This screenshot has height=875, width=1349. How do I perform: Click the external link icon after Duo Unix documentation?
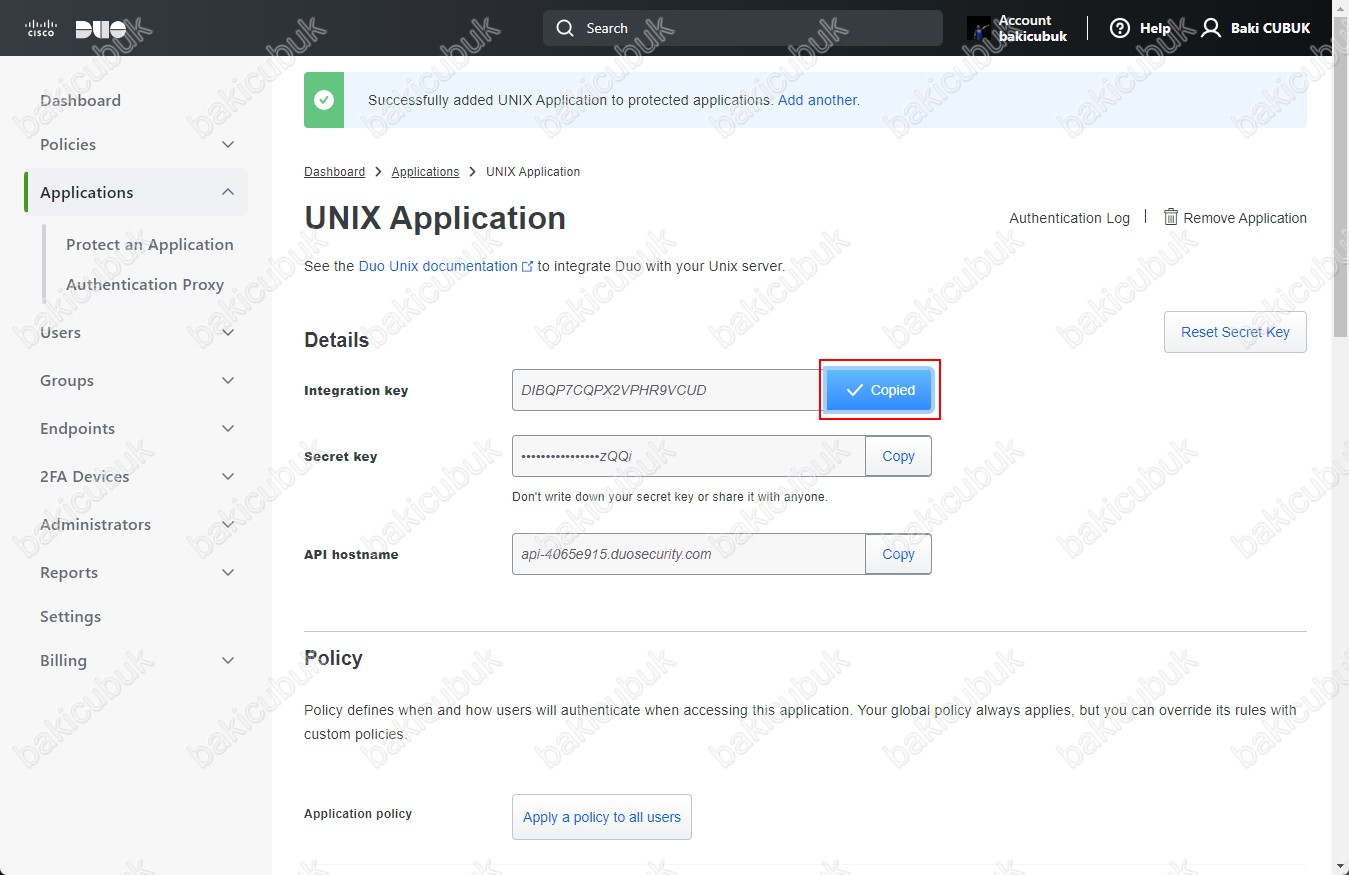coord(527,267)
